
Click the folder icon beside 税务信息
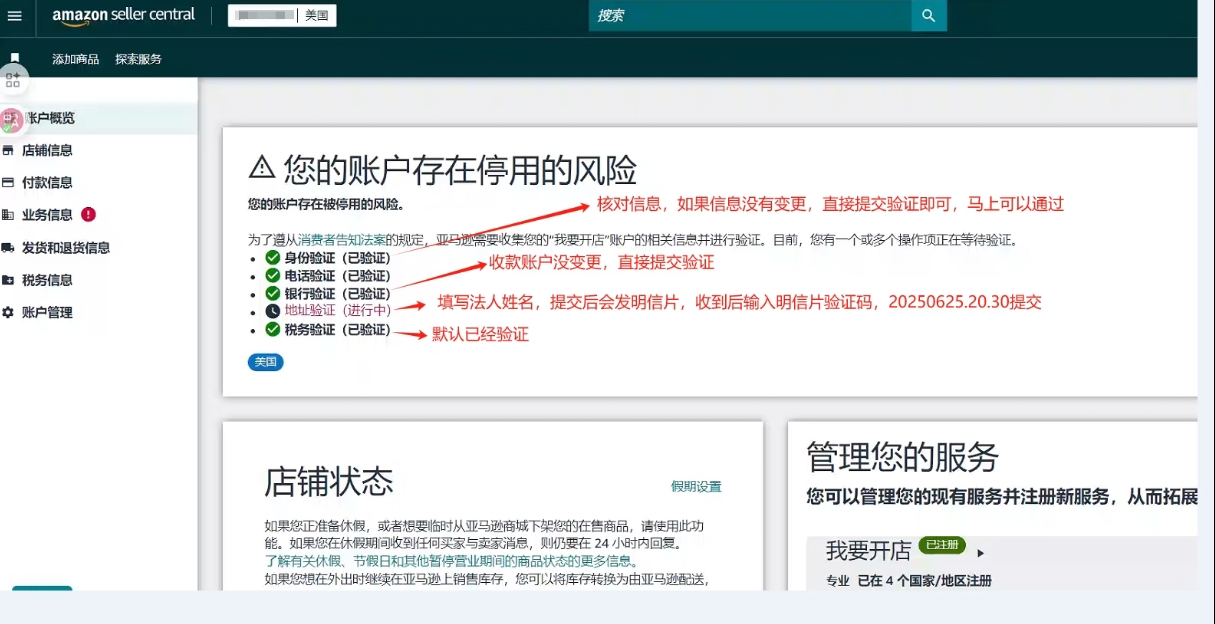(8, 280)
